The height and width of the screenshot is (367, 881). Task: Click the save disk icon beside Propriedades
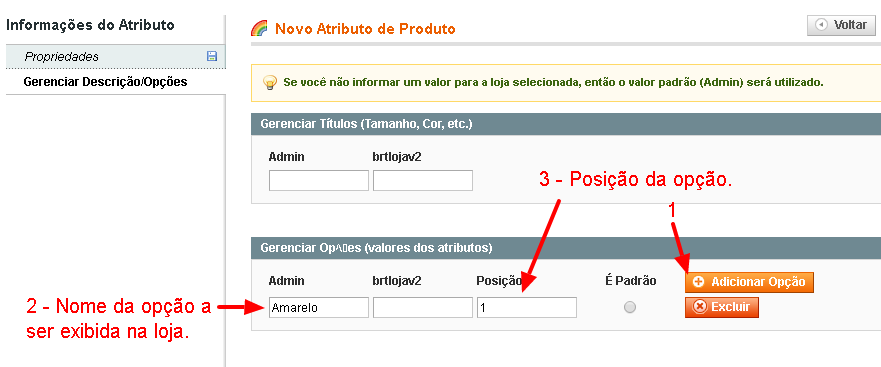point(212,56)
